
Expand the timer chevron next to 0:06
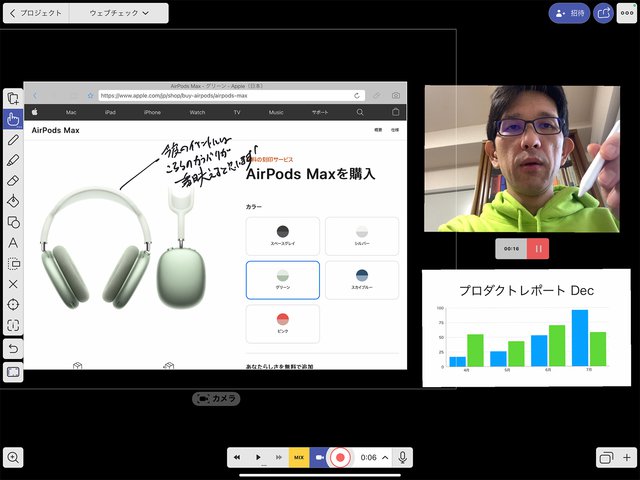point(385,457)
